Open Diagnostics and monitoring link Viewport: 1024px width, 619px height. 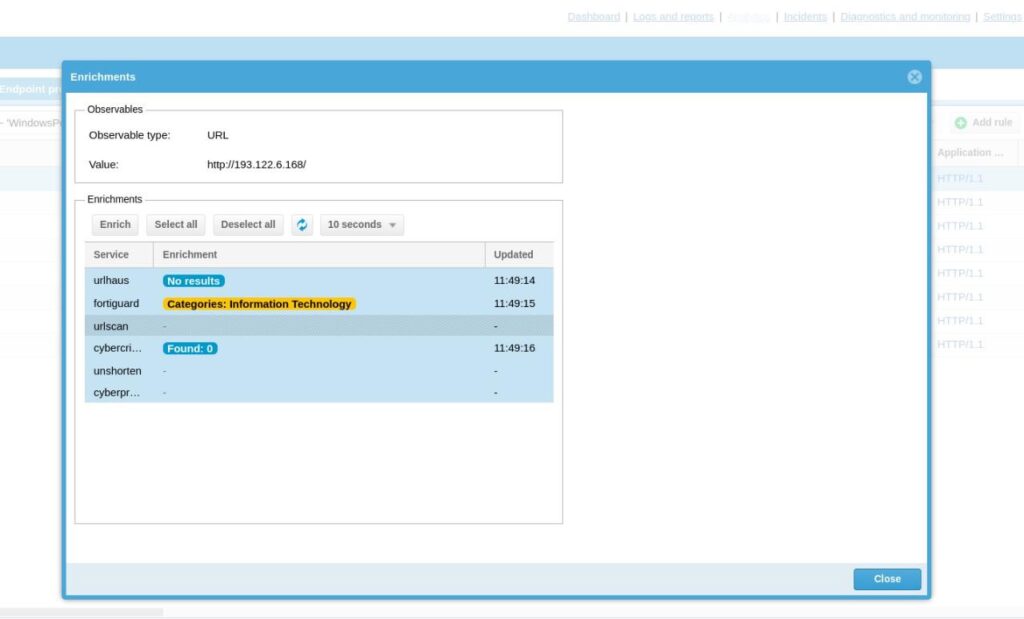pyautogui.click(x=905, y=17)
